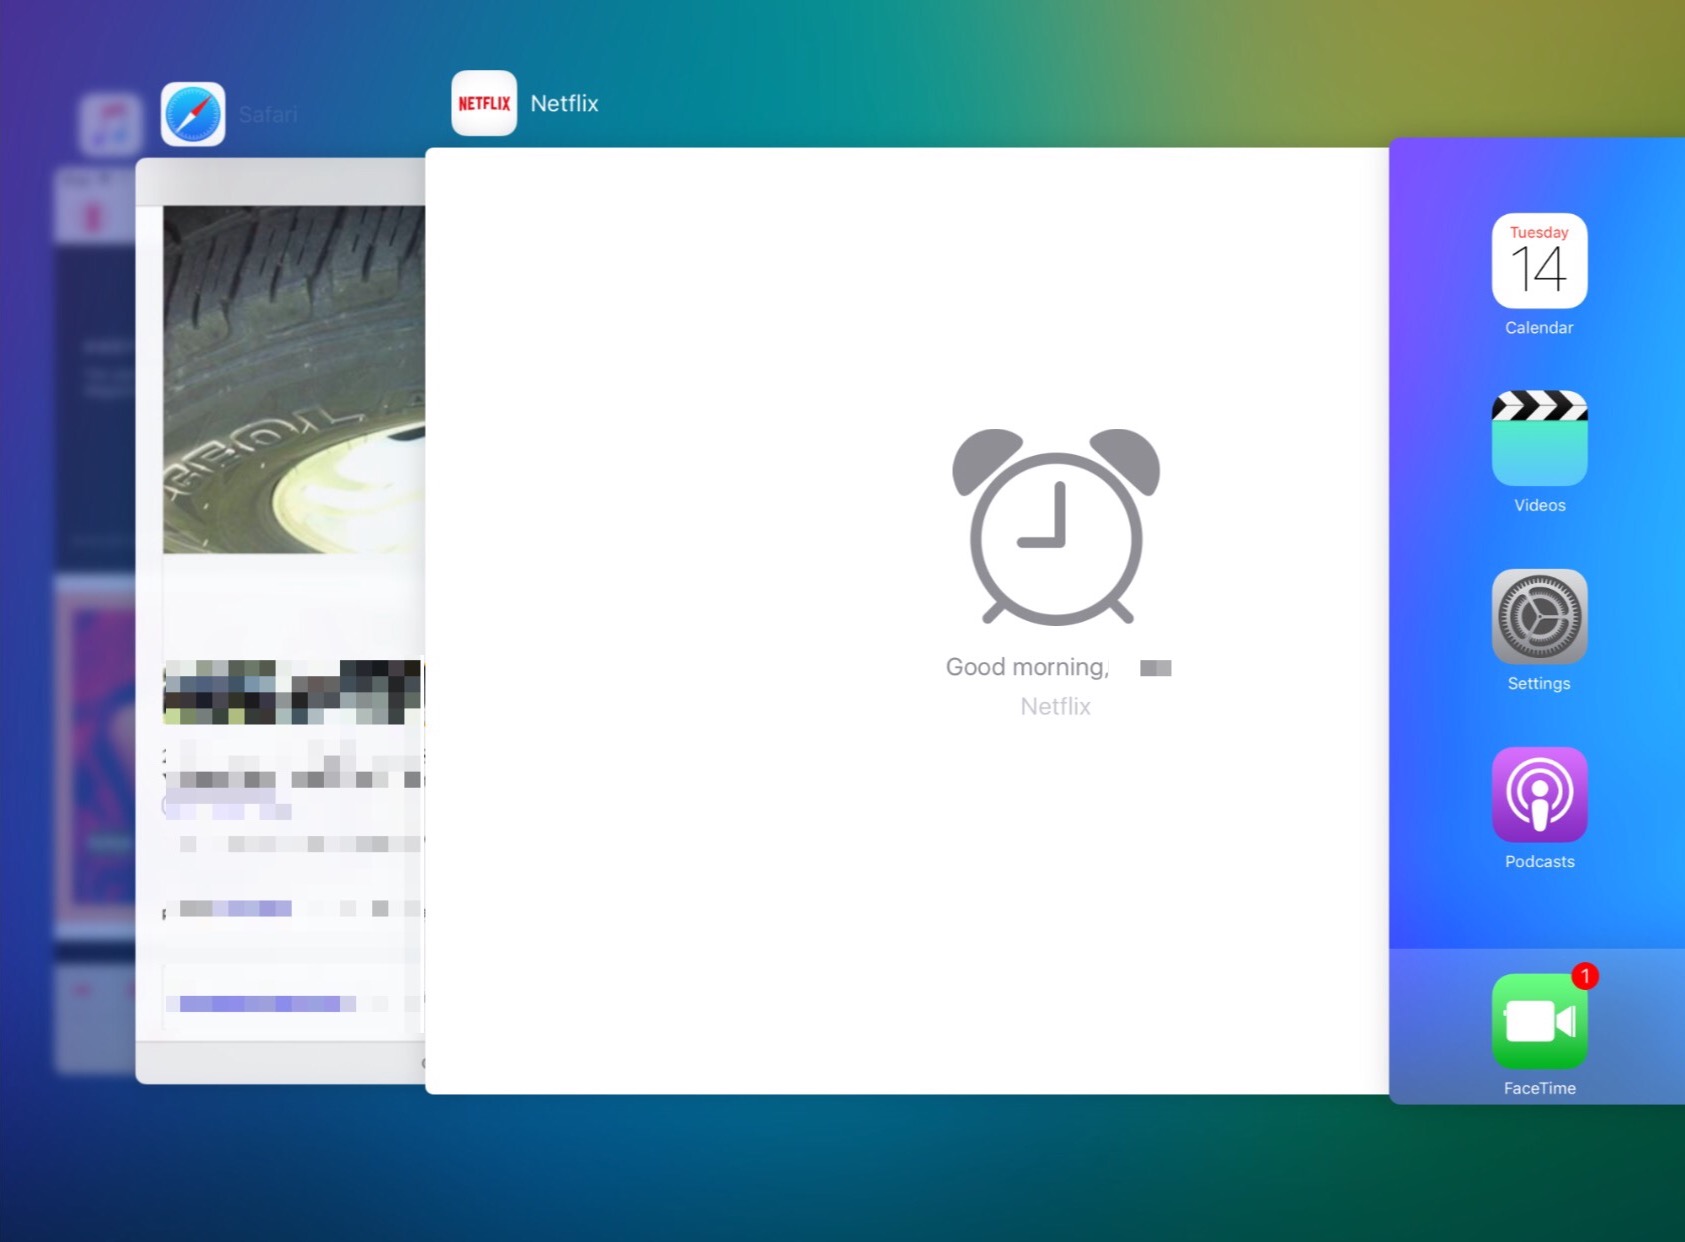Viewport: 1685px width, 1242px height.
Task: Tap the 'Netflix' title label above card
Action: [564, 103]
